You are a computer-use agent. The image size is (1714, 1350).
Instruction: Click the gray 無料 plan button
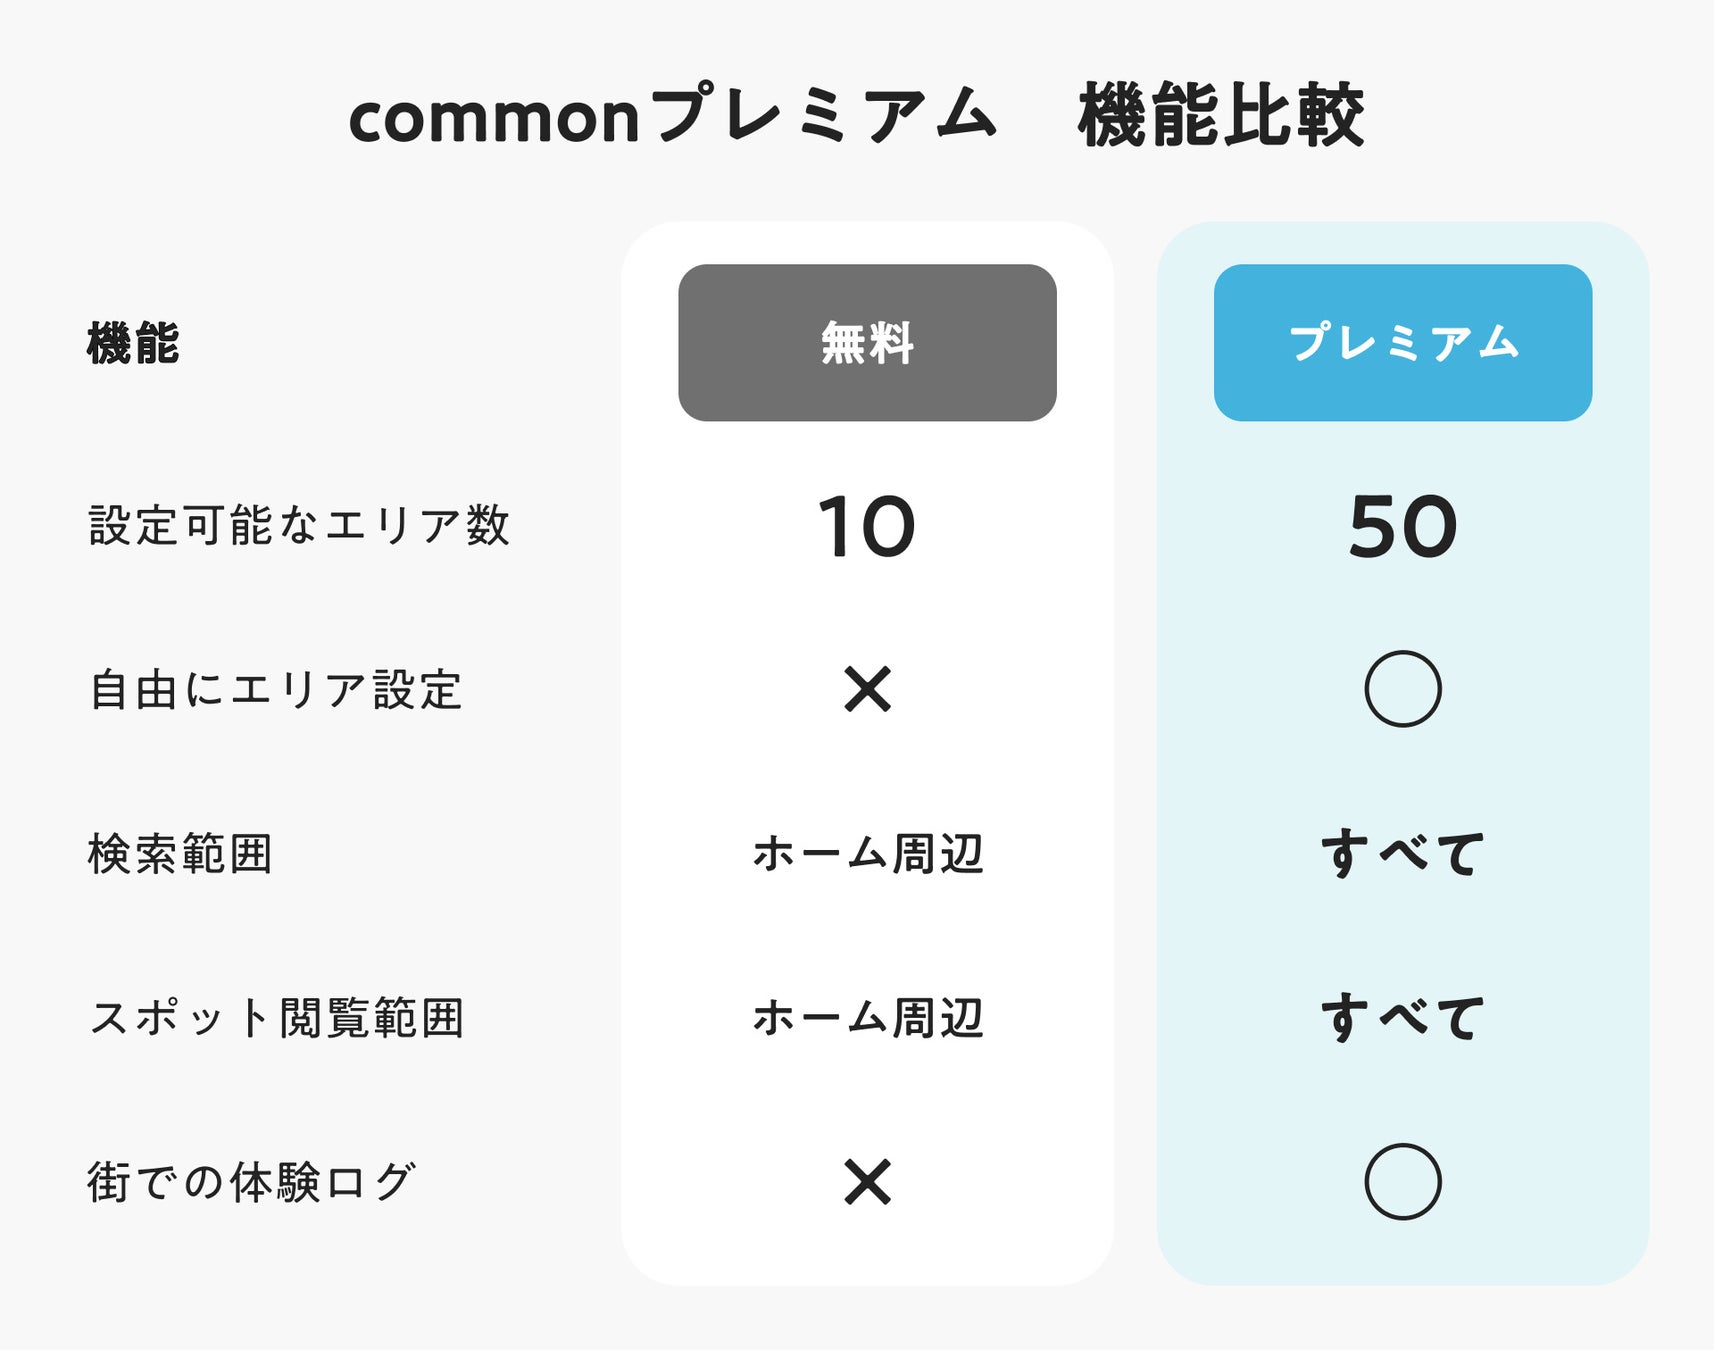point(867,343)
